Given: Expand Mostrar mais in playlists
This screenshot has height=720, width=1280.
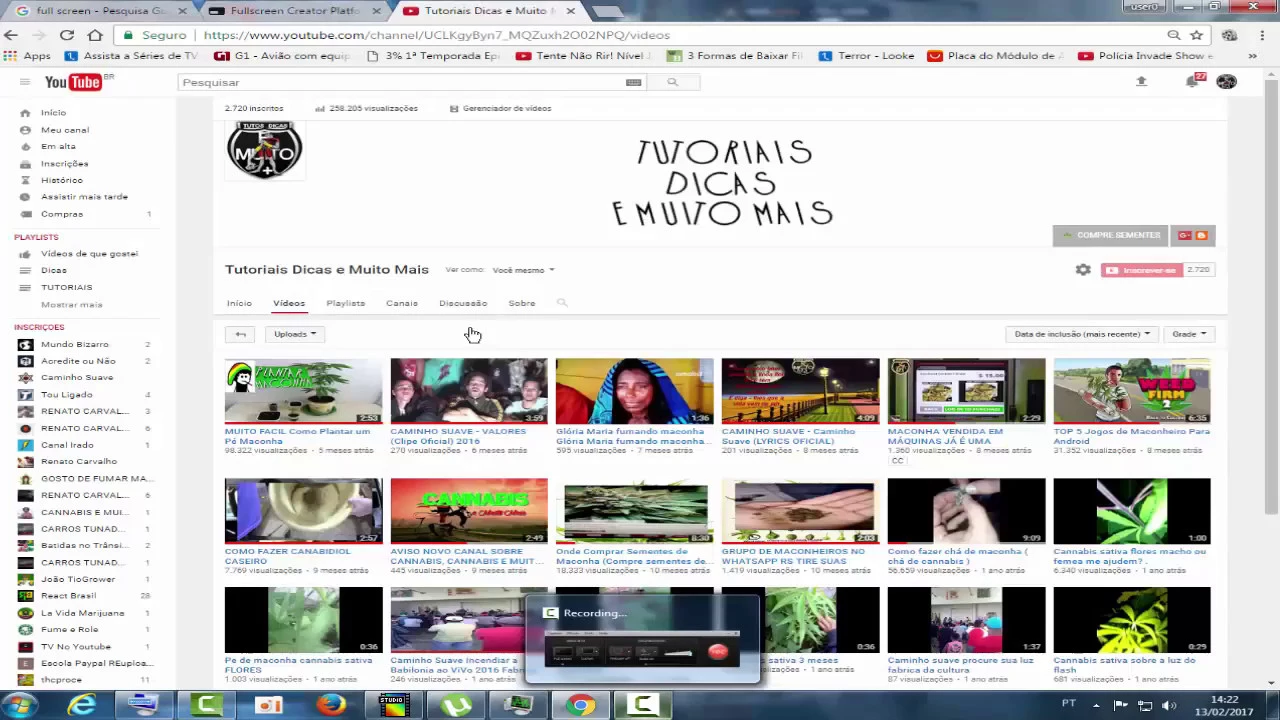Looking at the screenshot, I should click(x=72, y=304).
